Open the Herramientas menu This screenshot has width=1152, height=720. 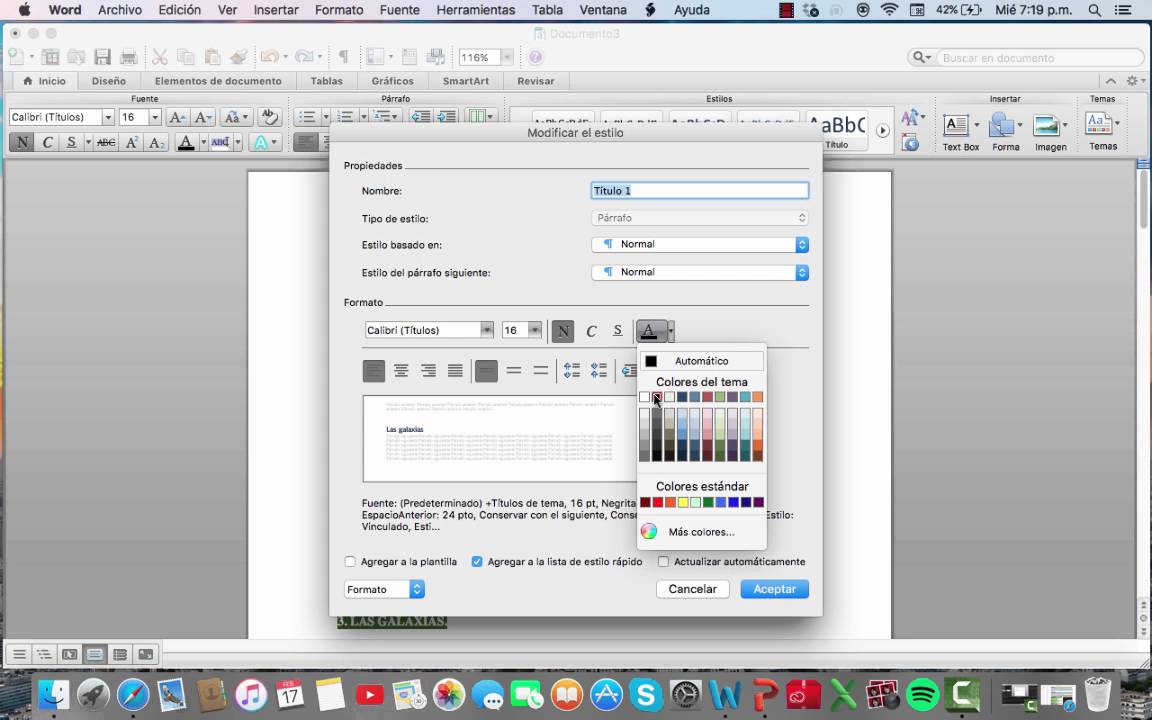coord(475,10)
